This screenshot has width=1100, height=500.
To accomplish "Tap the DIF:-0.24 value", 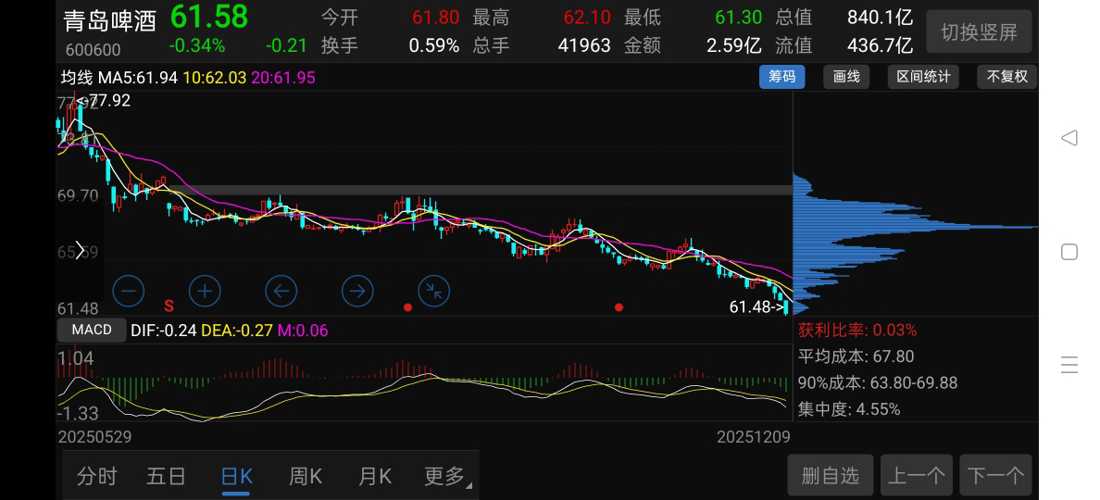I will point(163,330).
